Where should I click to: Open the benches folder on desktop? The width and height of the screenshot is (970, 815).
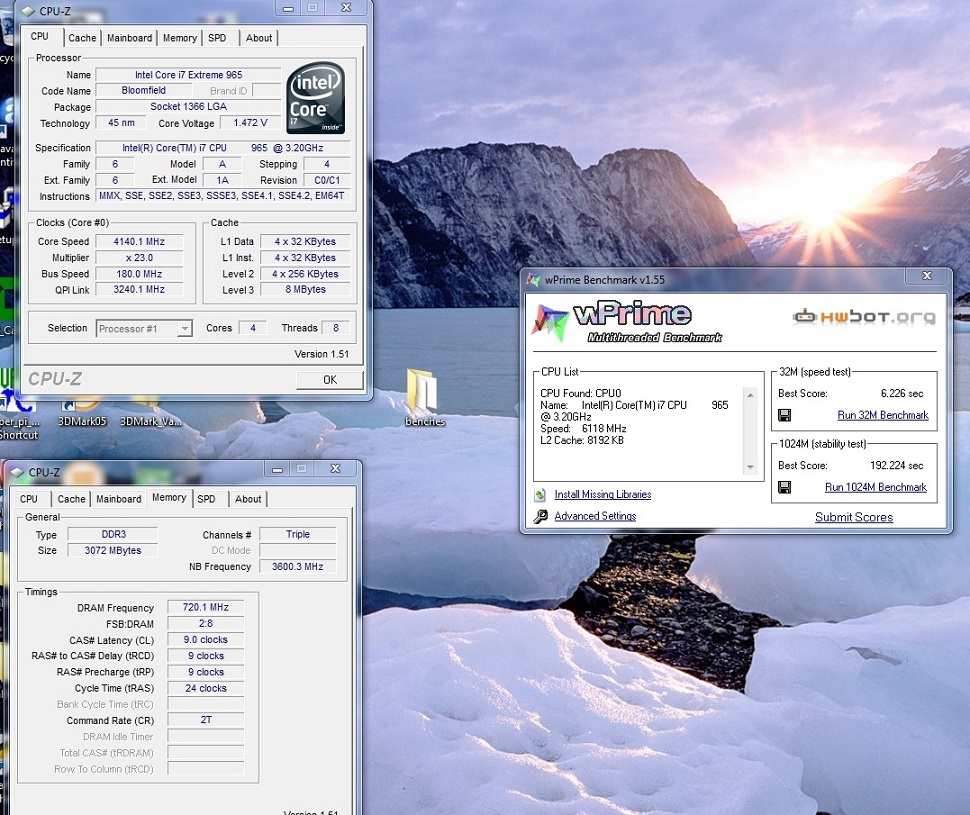coord(424,396)
